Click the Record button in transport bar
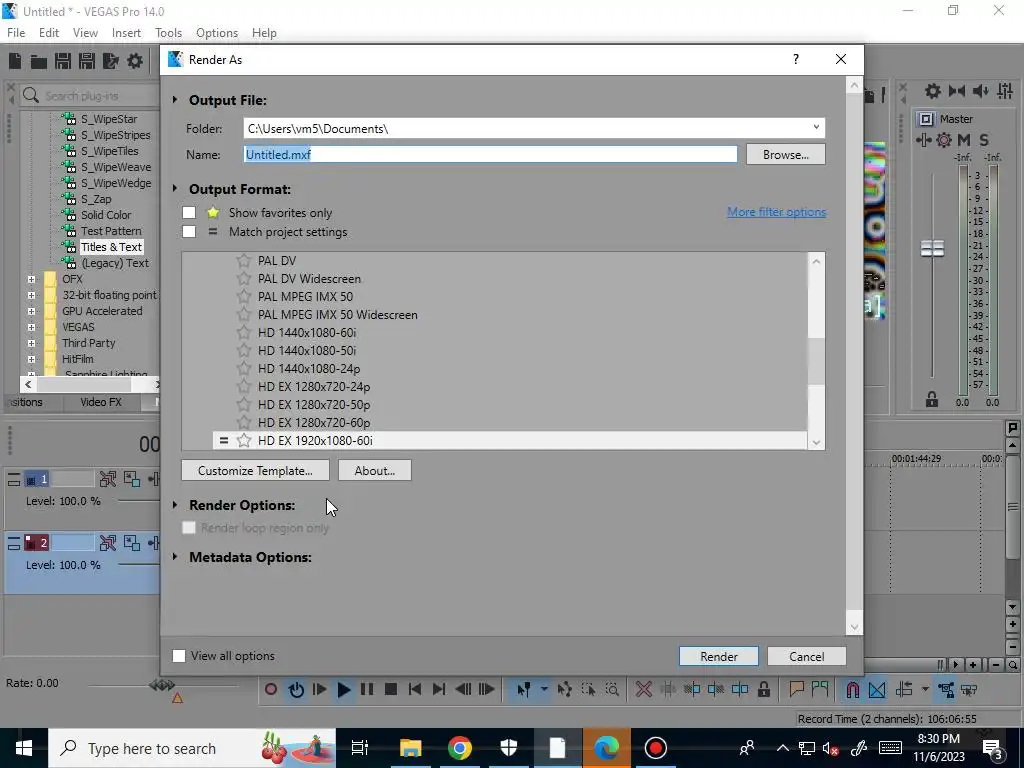 (271, 689)
